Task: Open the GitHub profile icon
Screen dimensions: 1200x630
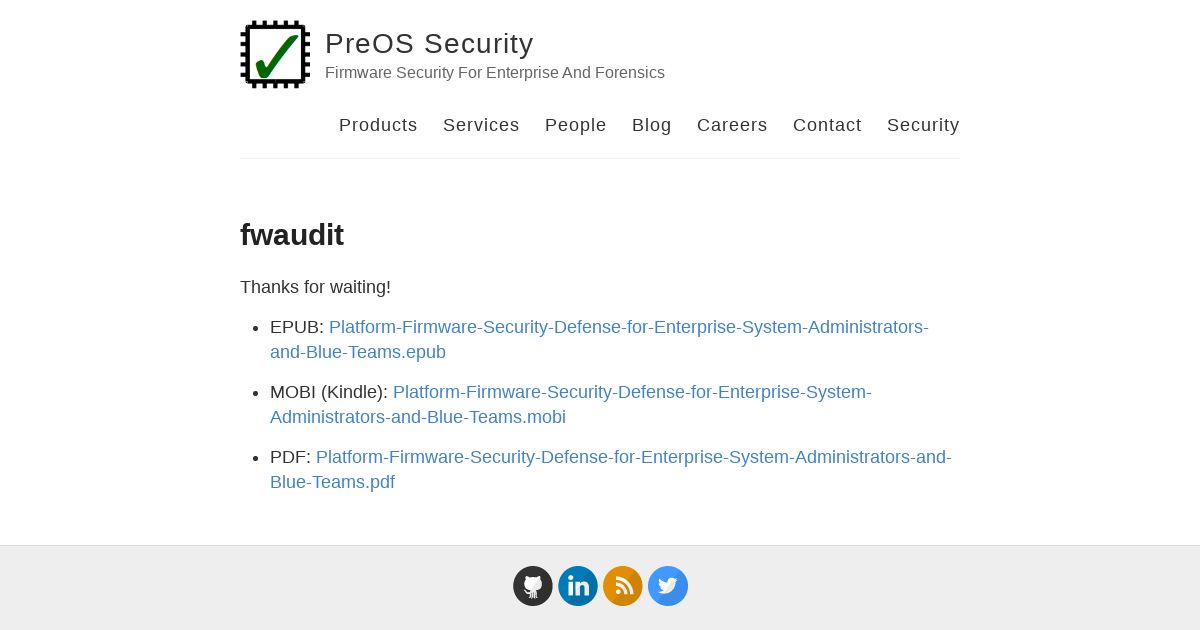Action: (533, 586)
